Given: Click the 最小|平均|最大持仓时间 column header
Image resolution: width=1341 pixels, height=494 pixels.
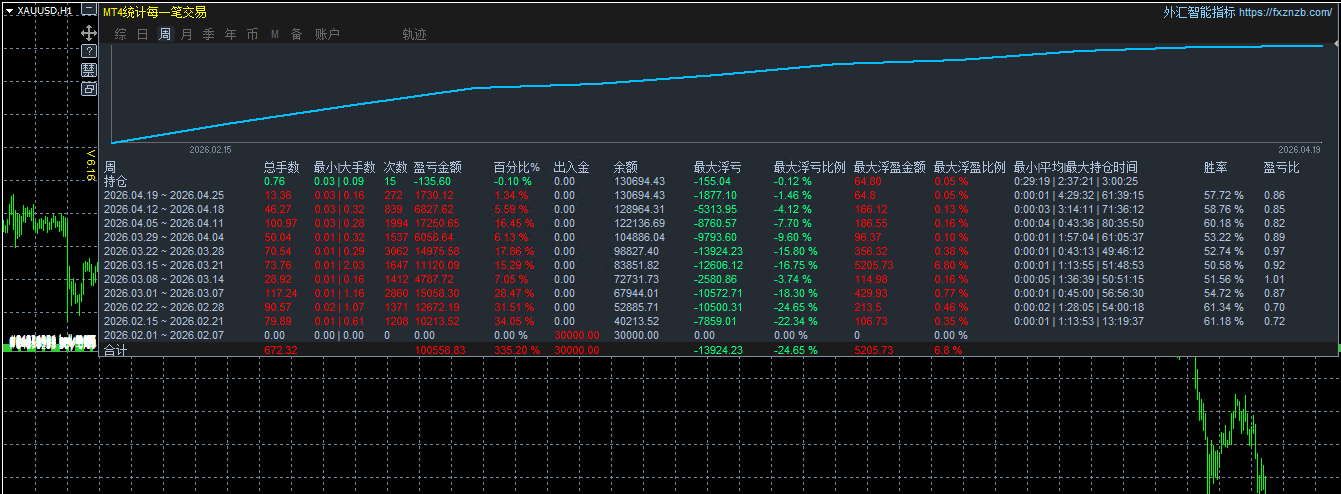Looking at the screenshot, I should (1076, 167).
